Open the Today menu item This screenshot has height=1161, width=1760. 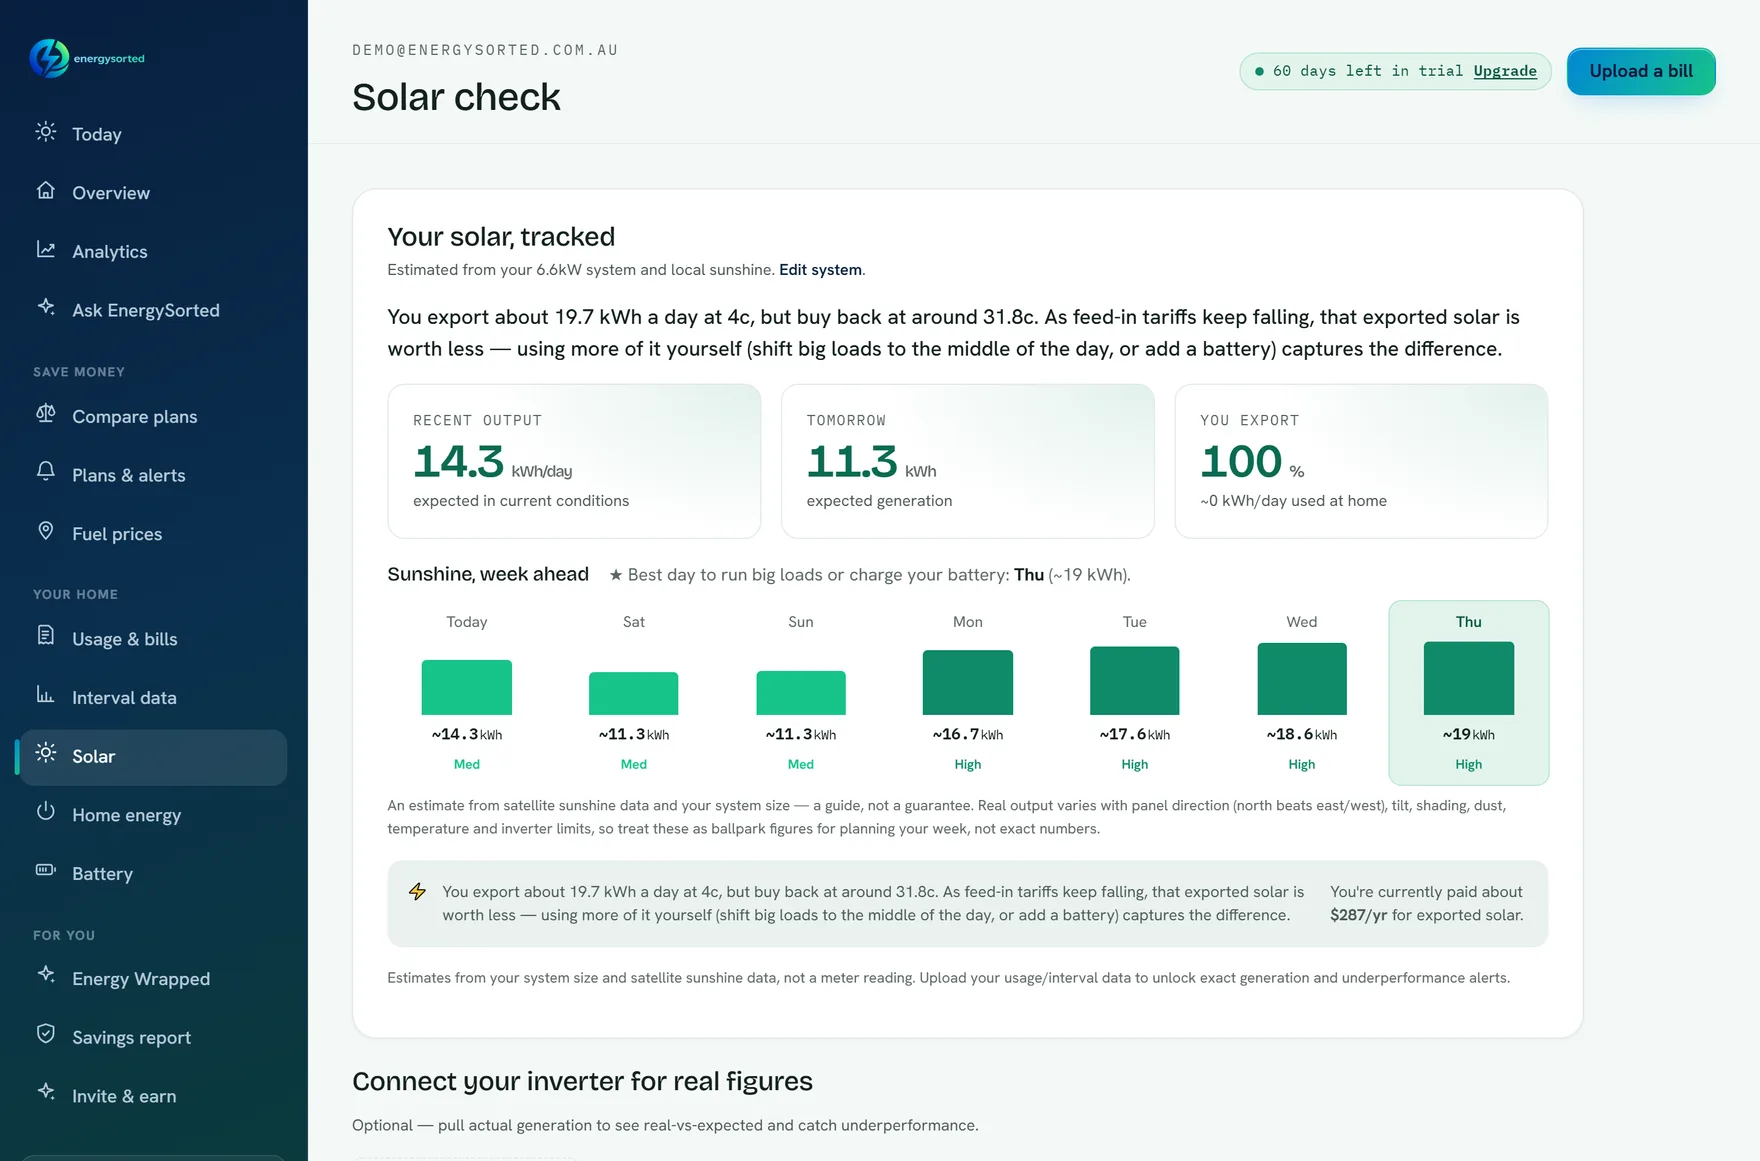pyautogui.click(x=152, y=134)
